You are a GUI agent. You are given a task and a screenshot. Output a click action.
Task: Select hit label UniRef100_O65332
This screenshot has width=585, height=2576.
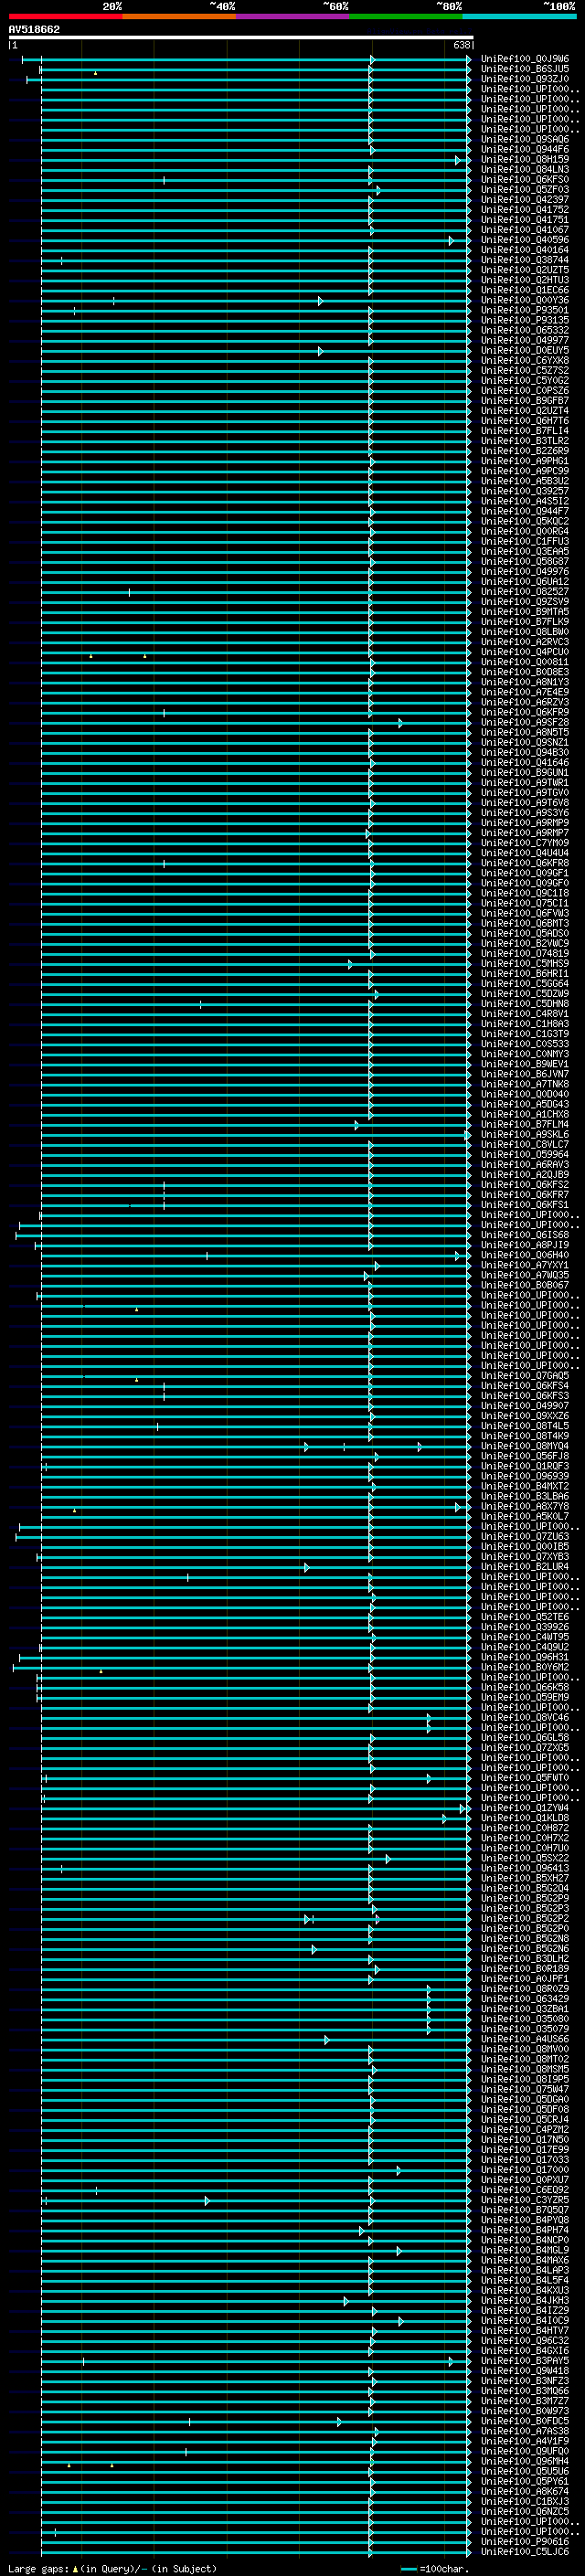click(x=525, y=330)
